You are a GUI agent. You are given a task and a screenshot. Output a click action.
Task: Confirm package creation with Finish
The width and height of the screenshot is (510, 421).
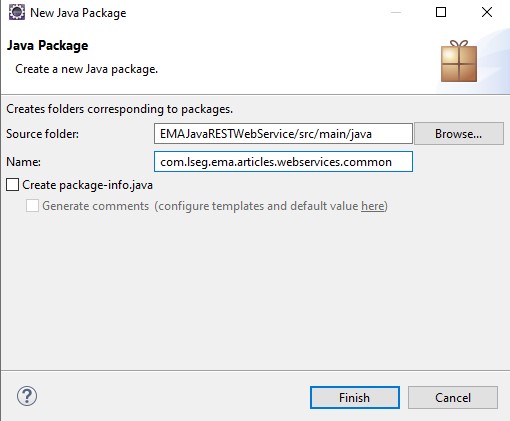click(x=355, y=397)
